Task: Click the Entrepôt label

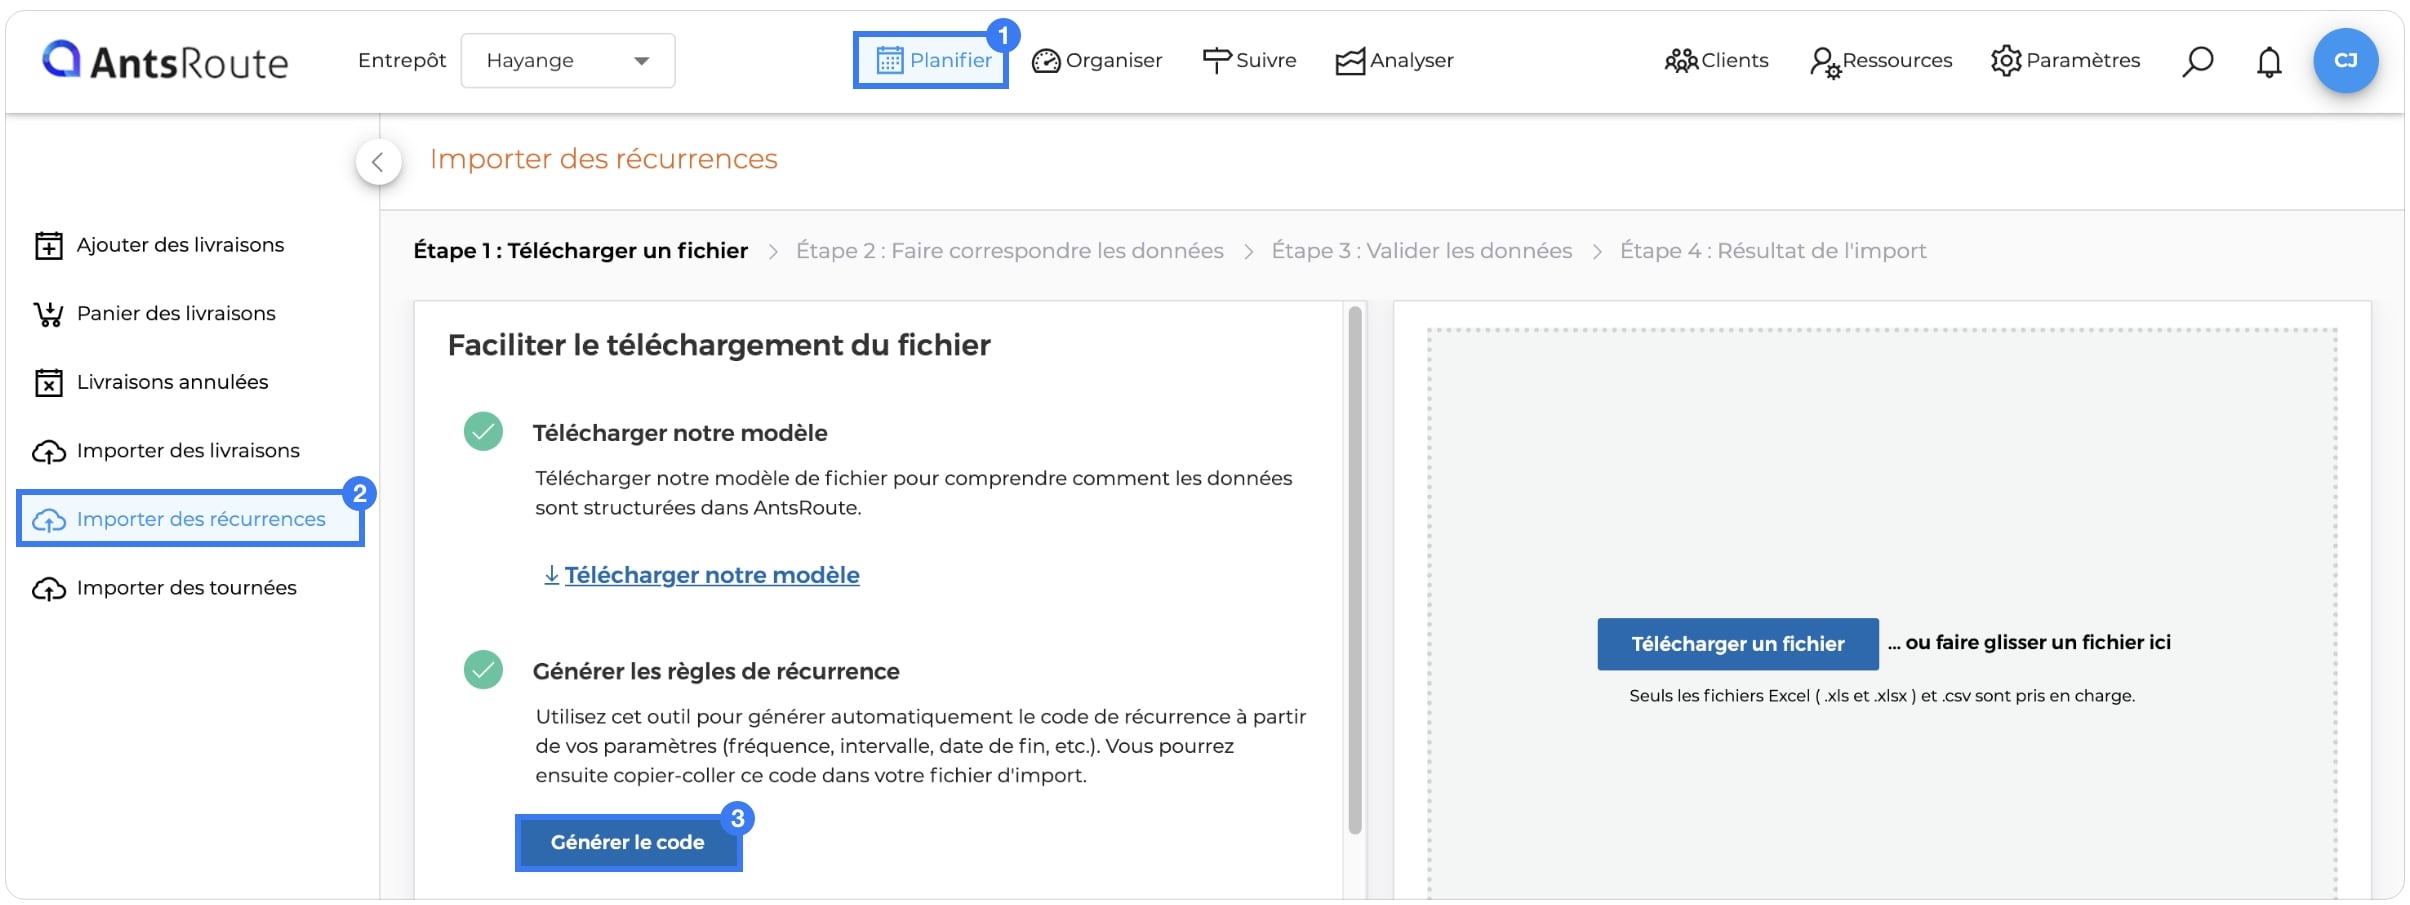Action: click(402, 61)
